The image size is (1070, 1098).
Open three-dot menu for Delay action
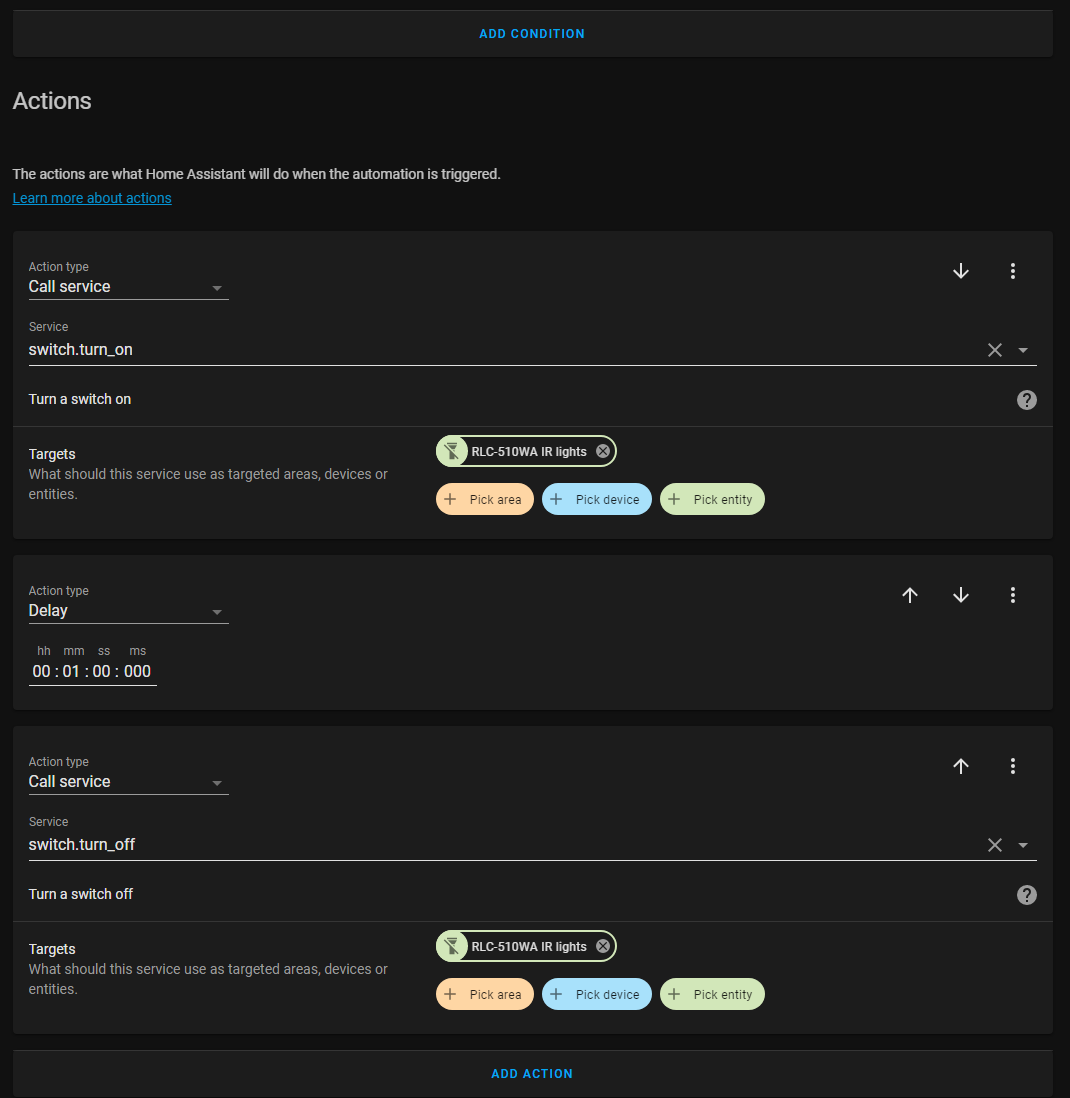pyautogui.click(x=1012, y=595)
